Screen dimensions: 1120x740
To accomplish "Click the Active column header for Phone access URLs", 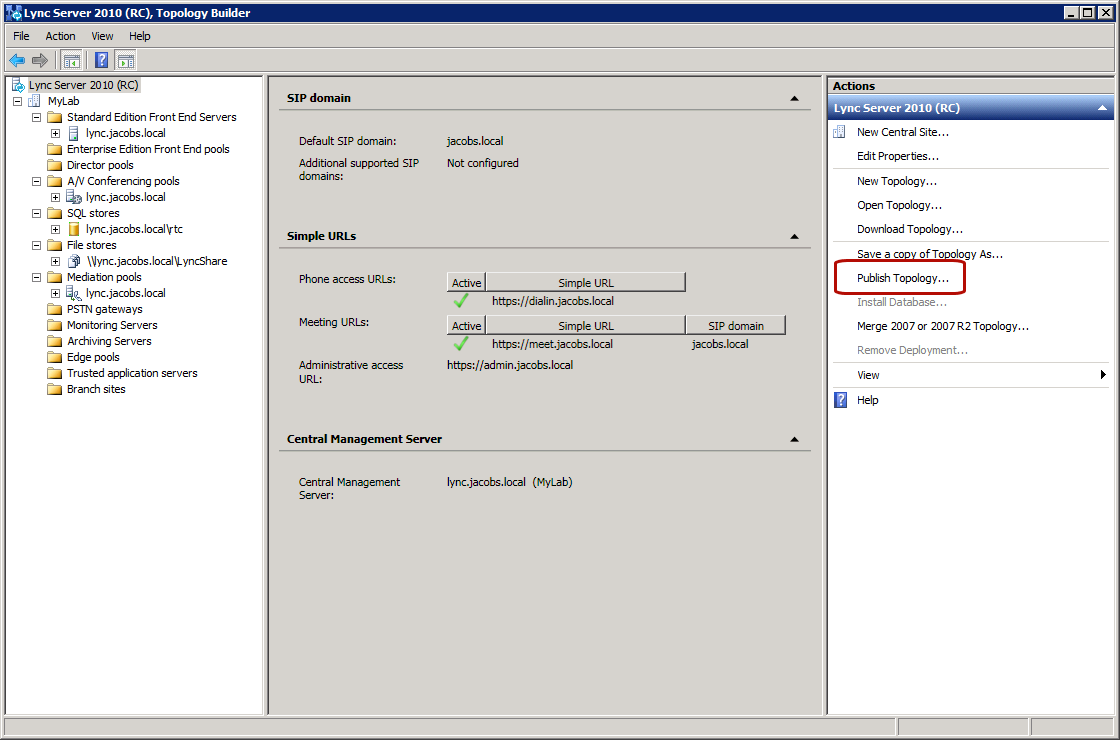I will click(x=466, y=283).
